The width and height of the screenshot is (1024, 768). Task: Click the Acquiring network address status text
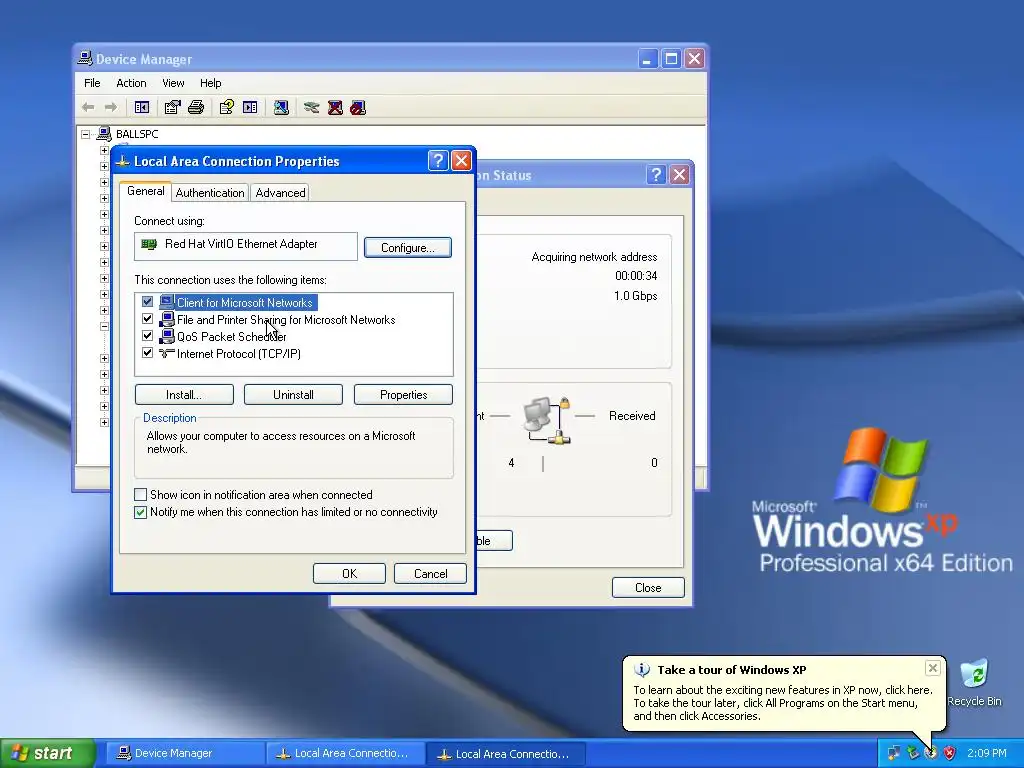pos(594,257)
